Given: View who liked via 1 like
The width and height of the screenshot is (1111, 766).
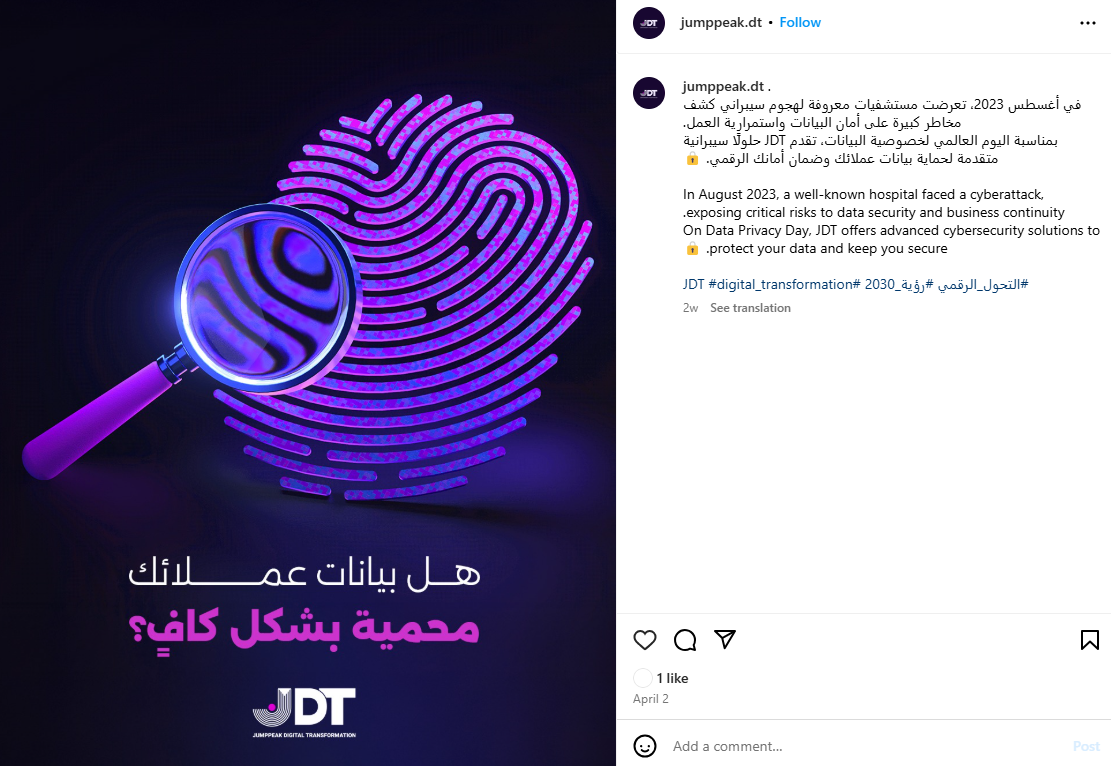Looking at the screenshot, I should [x=672, y=678].
